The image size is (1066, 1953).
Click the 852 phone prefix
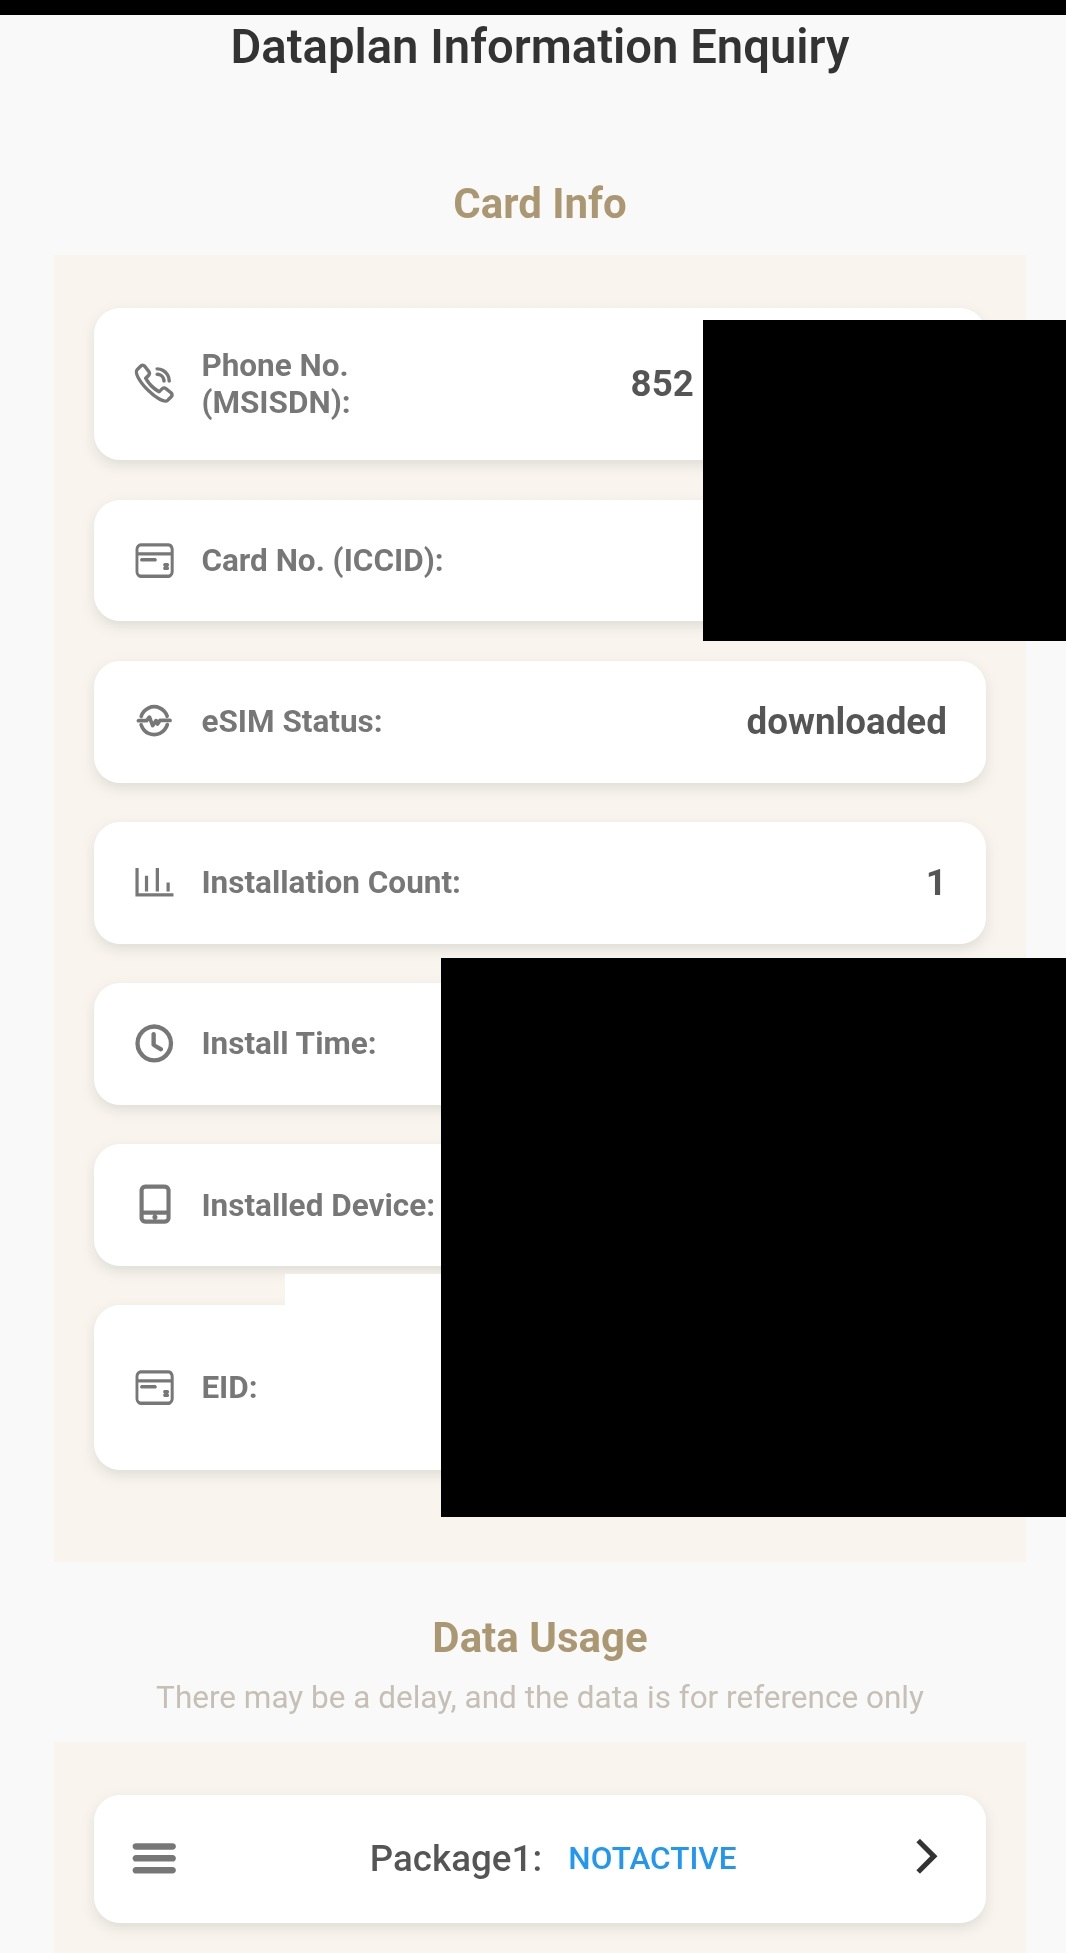(x=661, y=383)
